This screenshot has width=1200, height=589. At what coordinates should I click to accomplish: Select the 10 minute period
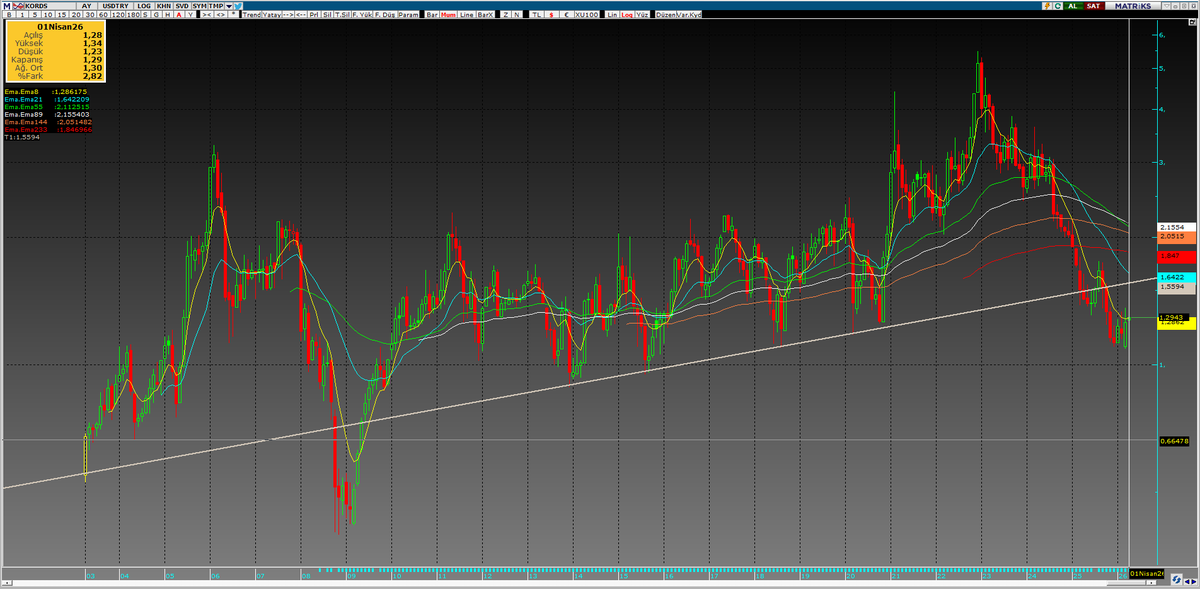click(x=48, y=15)
